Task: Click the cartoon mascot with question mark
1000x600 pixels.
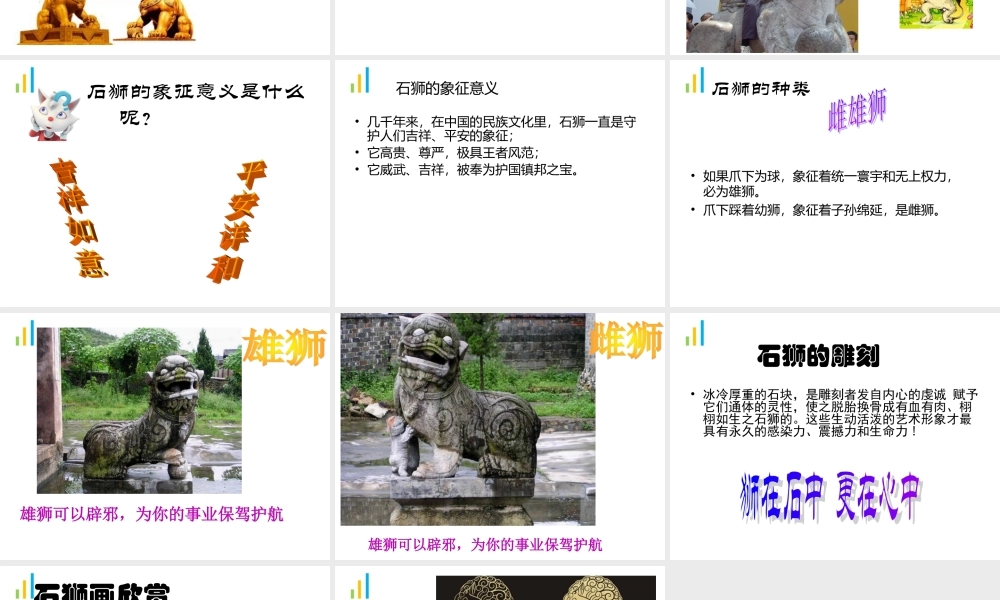Action: 54,115
